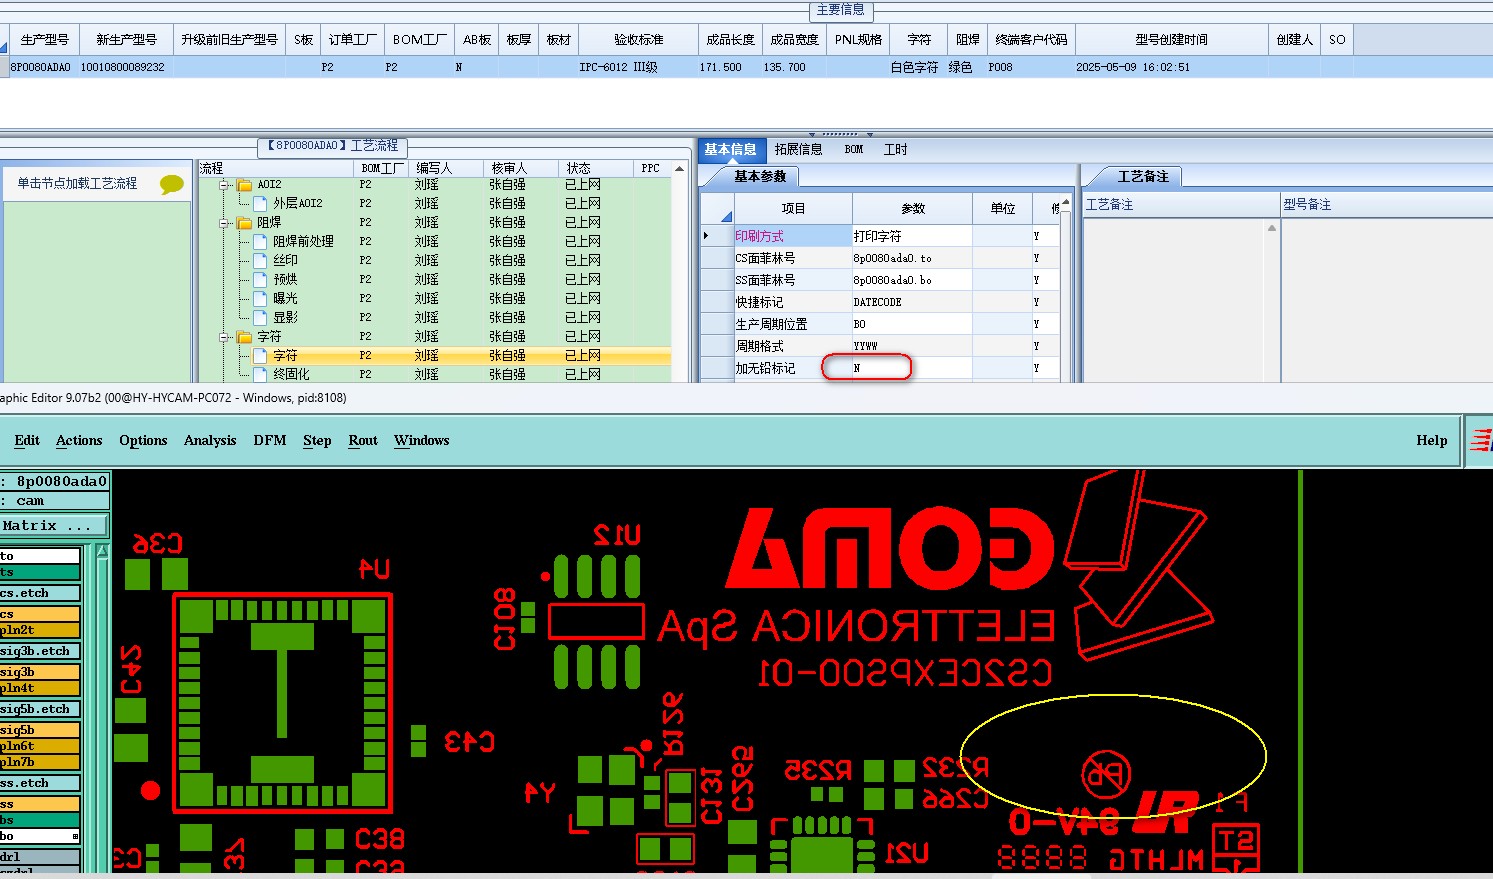The height and width of the screenshot is (879, 1493).
Task: Switch to 基本信息 tab
Action: (730, 150)
